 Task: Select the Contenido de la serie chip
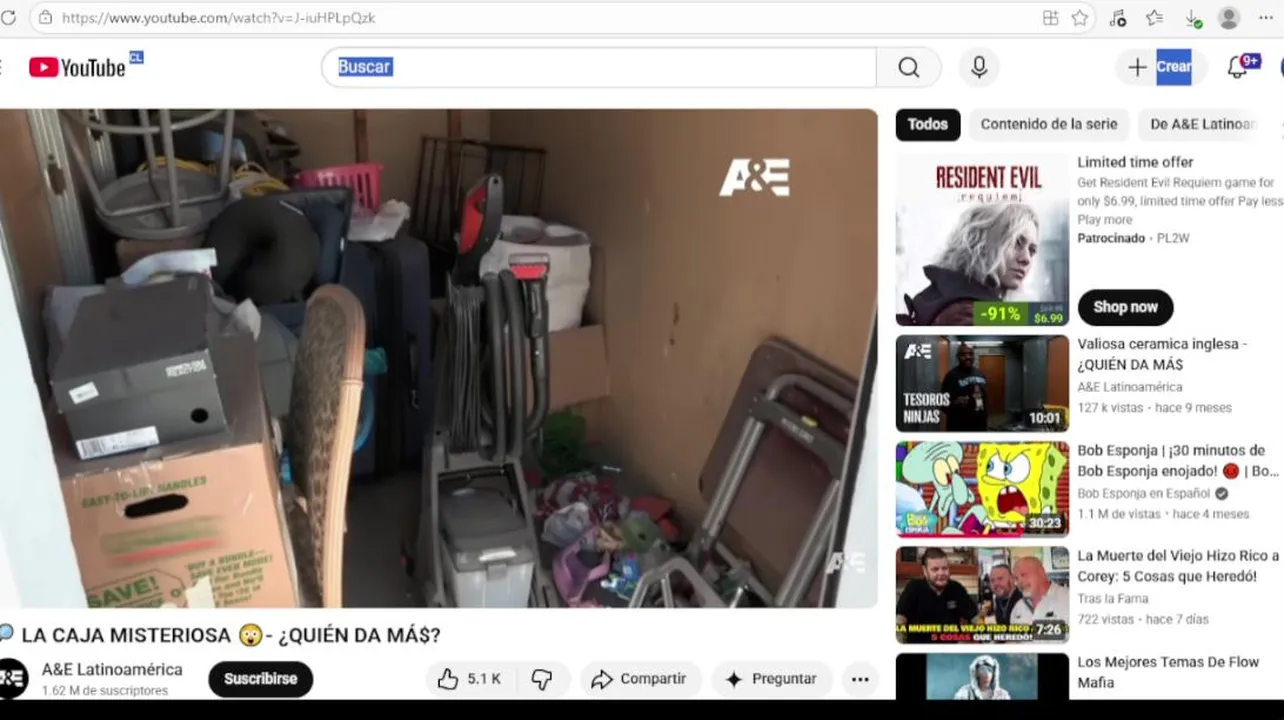pyautogui.click(x=1049, y=124)
